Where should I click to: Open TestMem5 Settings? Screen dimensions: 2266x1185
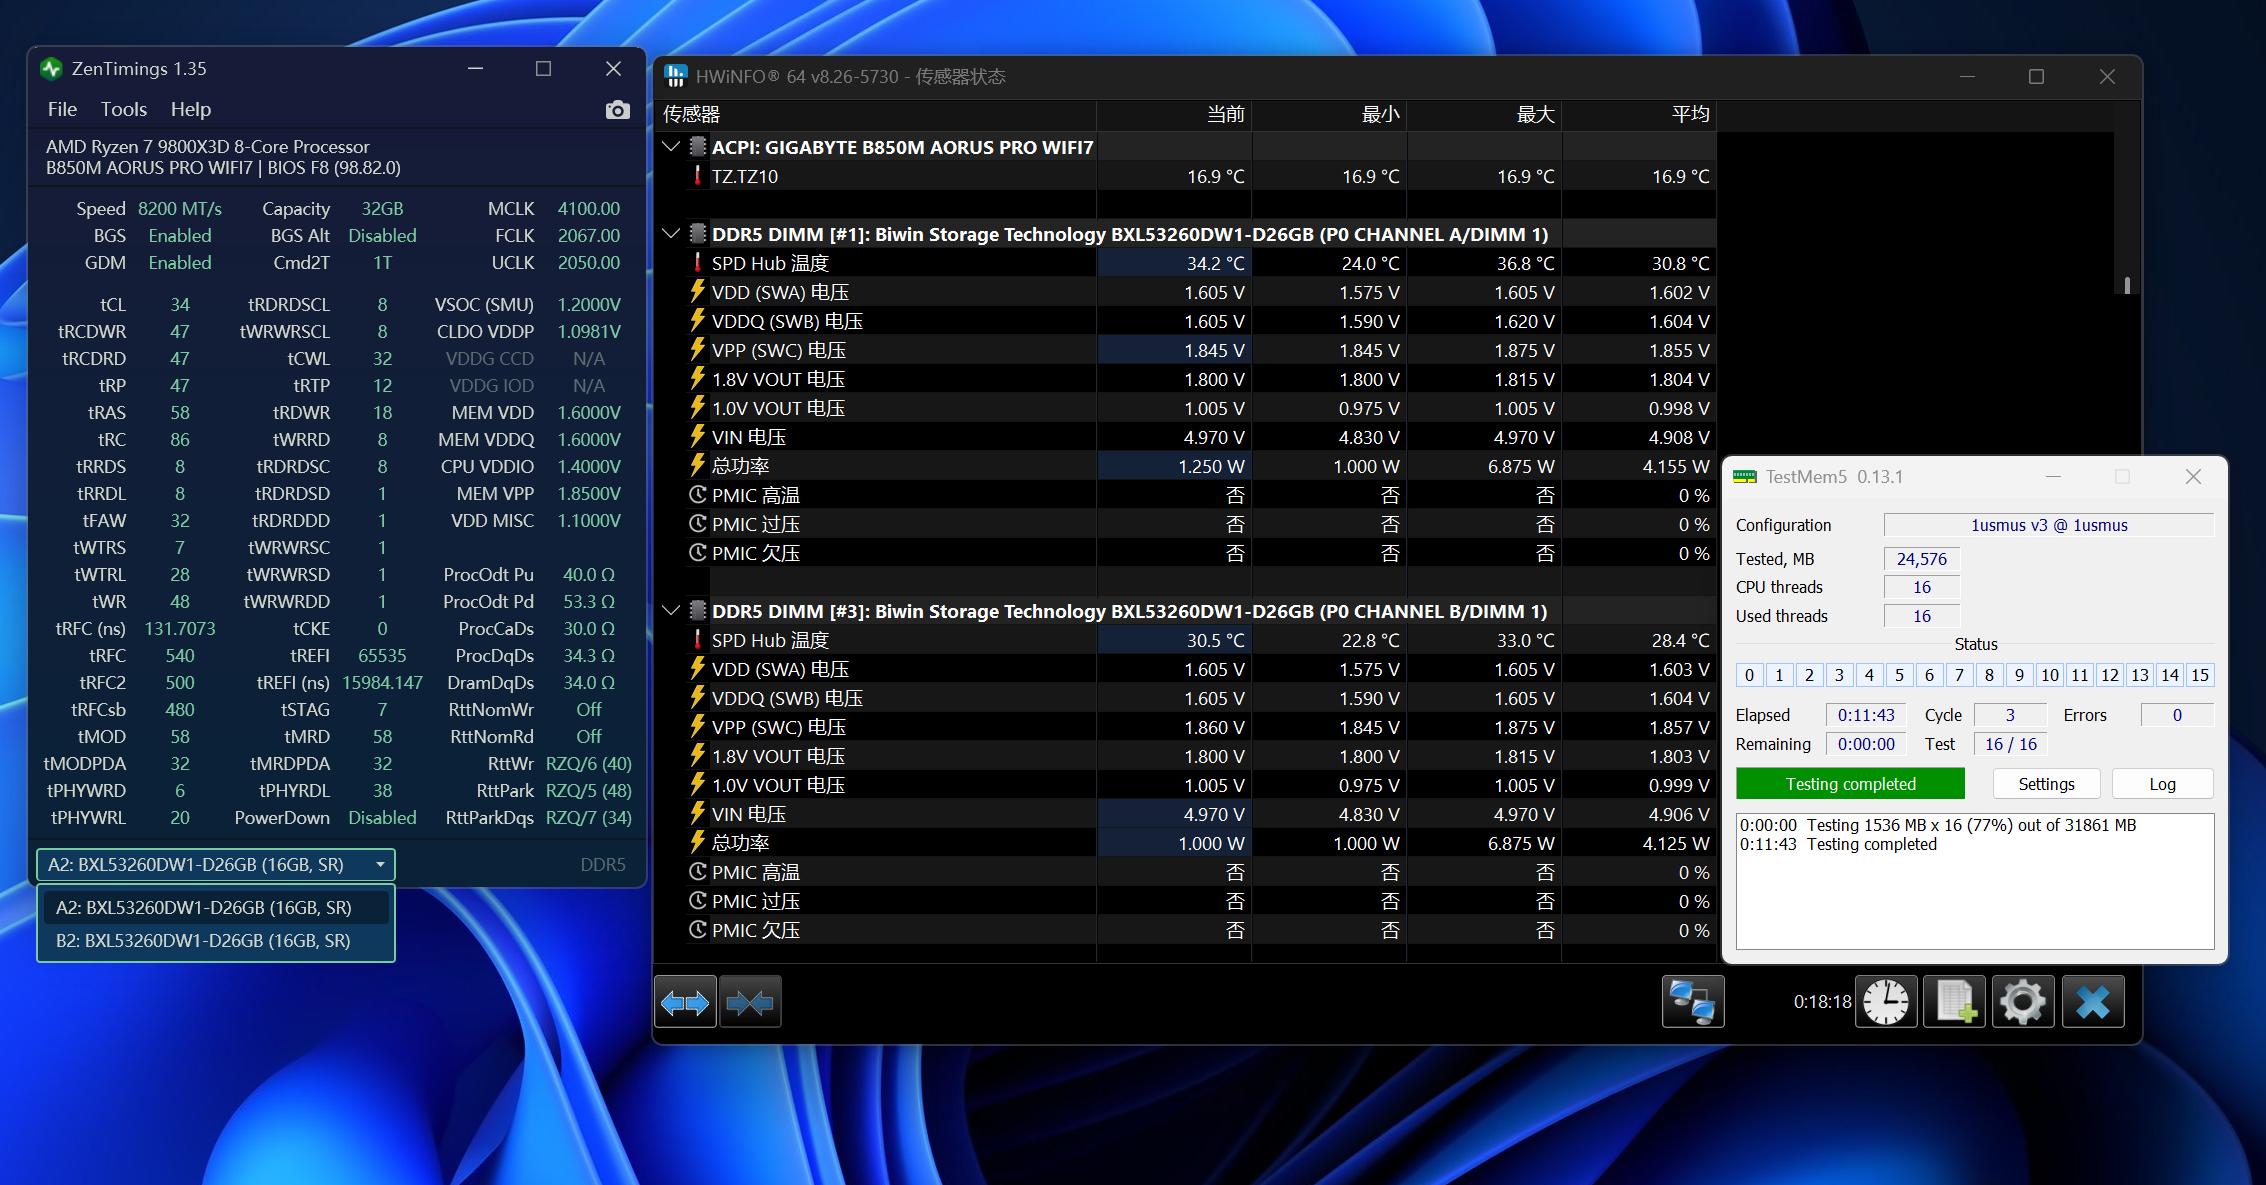pos(2046,783)
